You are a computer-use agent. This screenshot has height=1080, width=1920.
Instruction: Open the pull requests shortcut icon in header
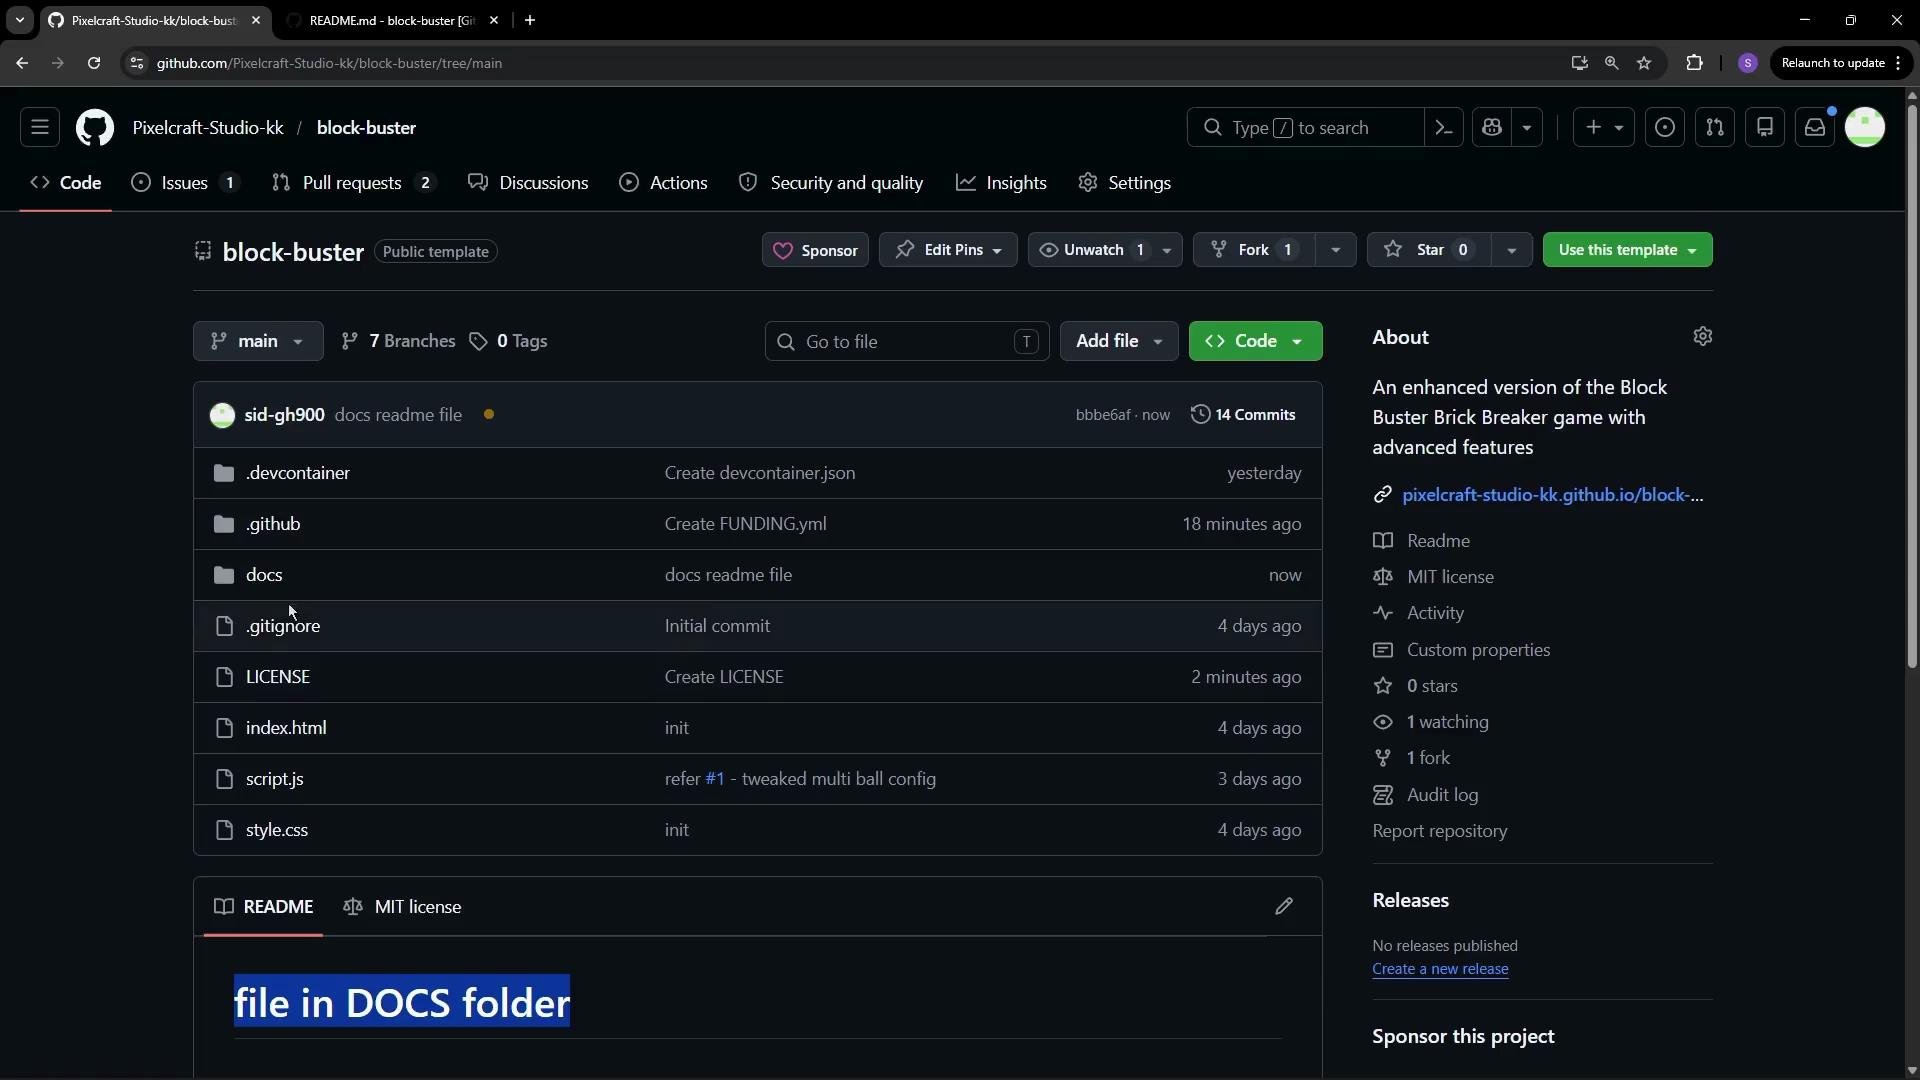1715,128
